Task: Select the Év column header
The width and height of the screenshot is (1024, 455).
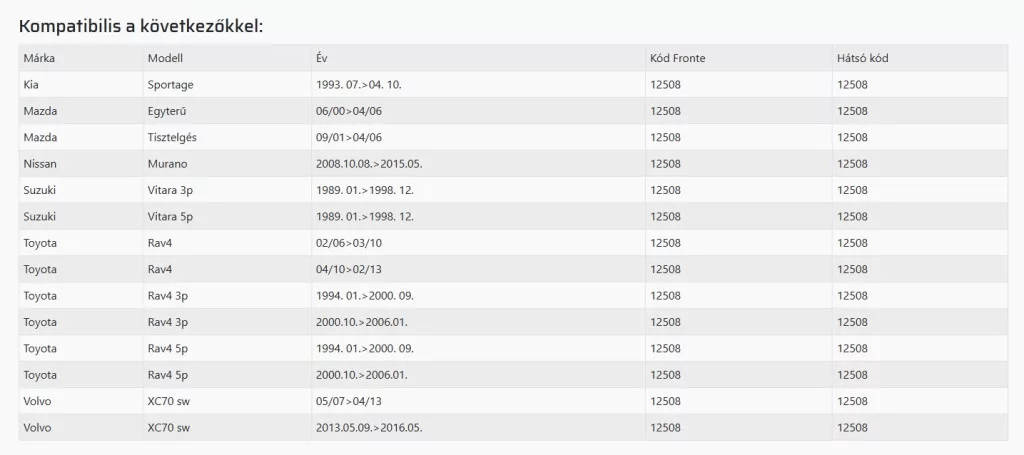Action: point(321,58)
